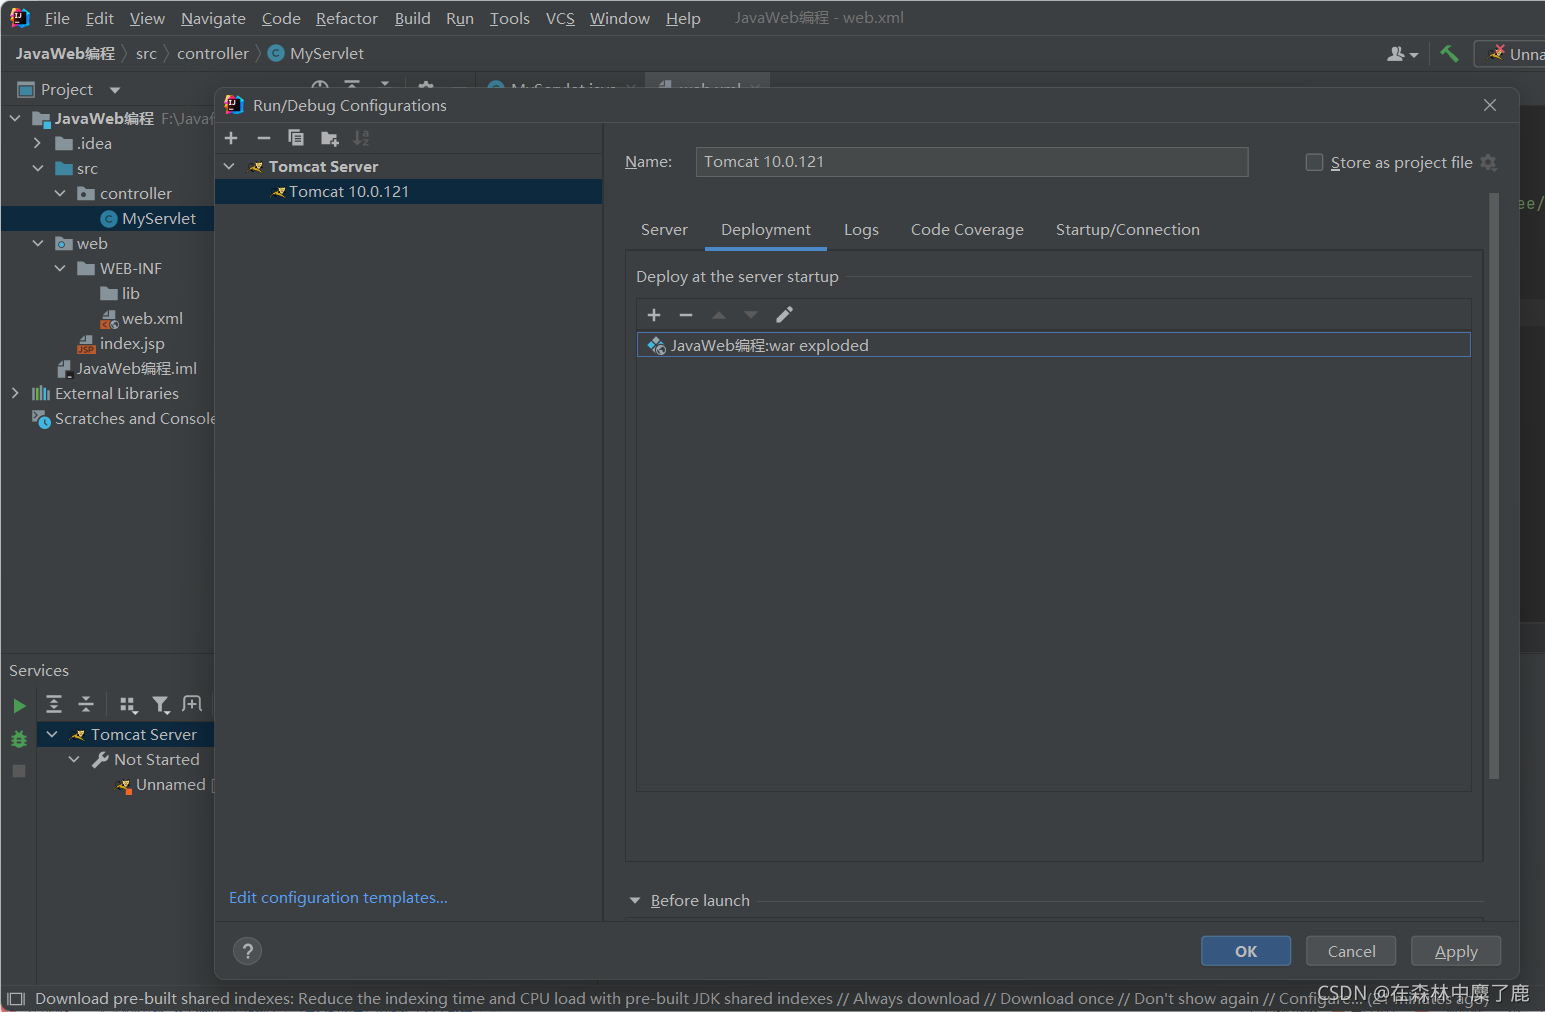Build project hammer icon
The height and width of the screenshot is (1012, 1545).
tap(1449, 54)
